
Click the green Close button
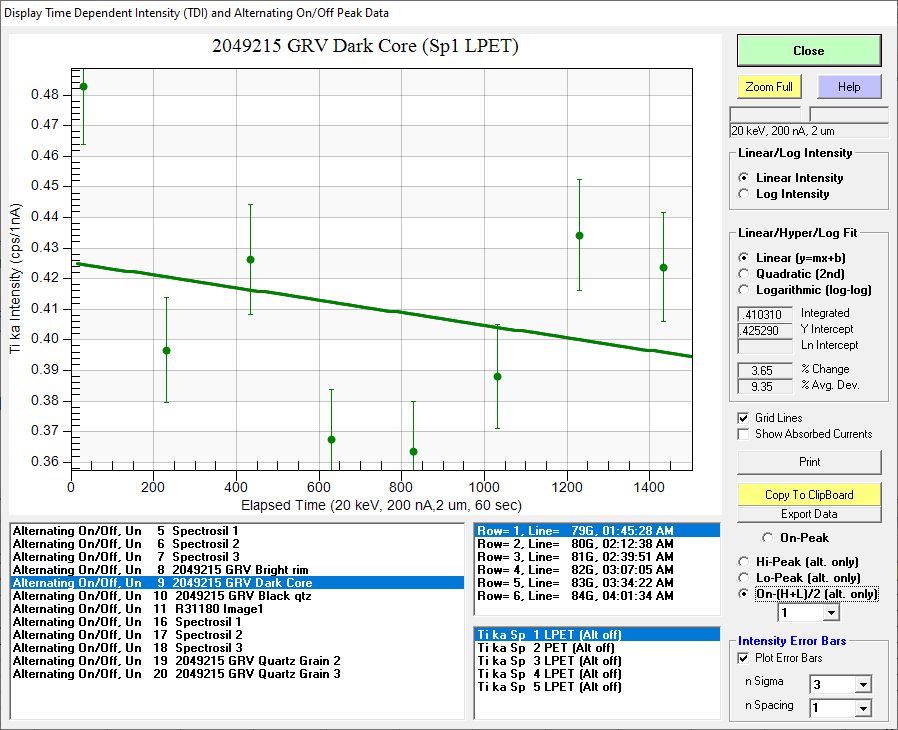[x=808, y=51]
